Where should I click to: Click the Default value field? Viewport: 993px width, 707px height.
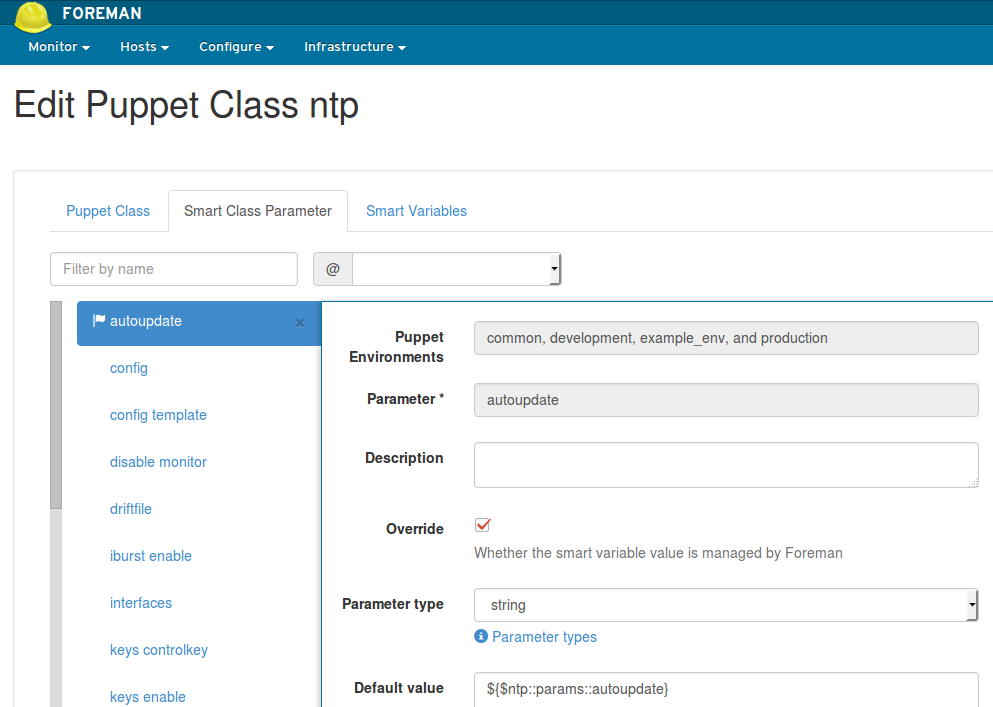click(x=726, y=689)
